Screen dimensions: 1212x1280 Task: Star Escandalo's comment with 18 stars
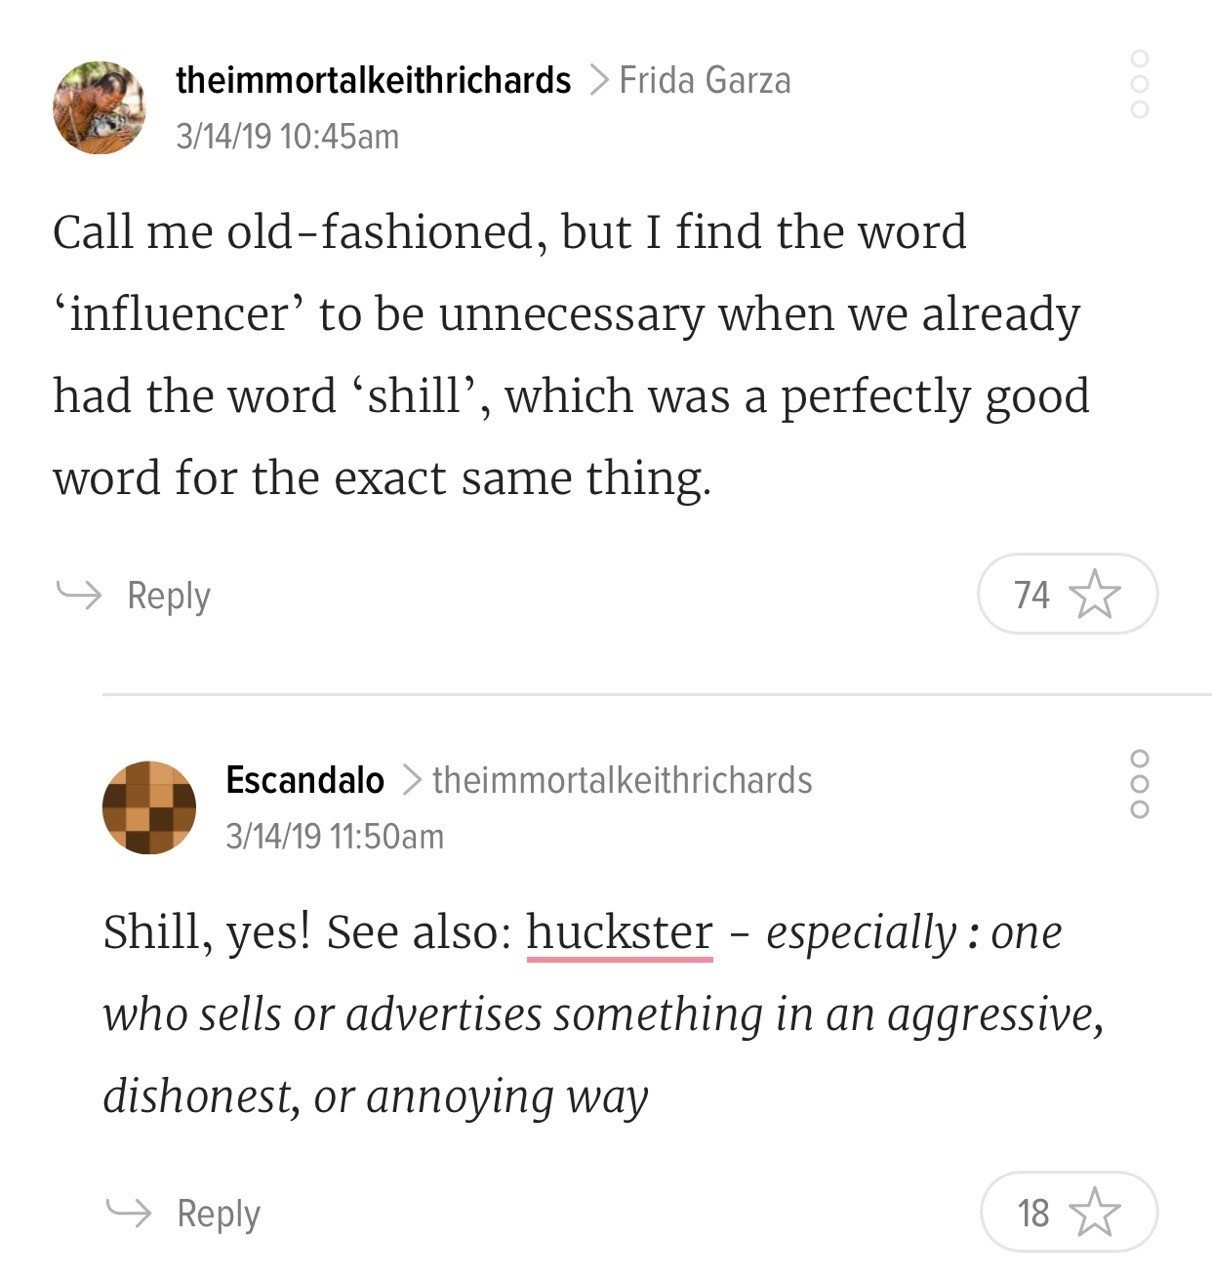(1094, 1212)
